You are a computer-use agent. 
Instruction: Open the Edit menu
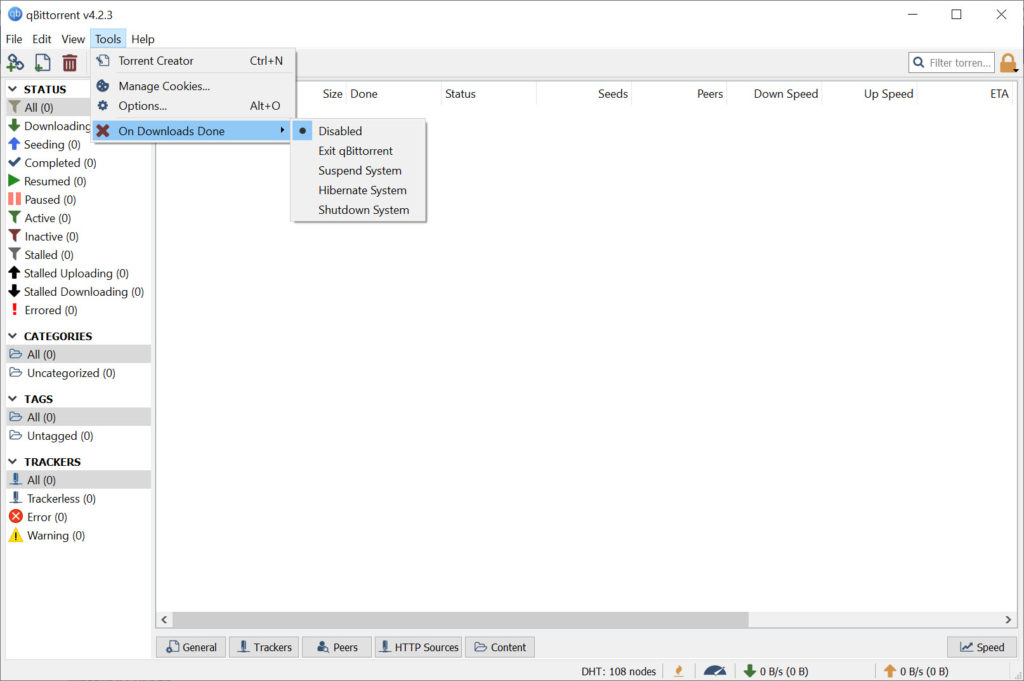click(42, 39)
